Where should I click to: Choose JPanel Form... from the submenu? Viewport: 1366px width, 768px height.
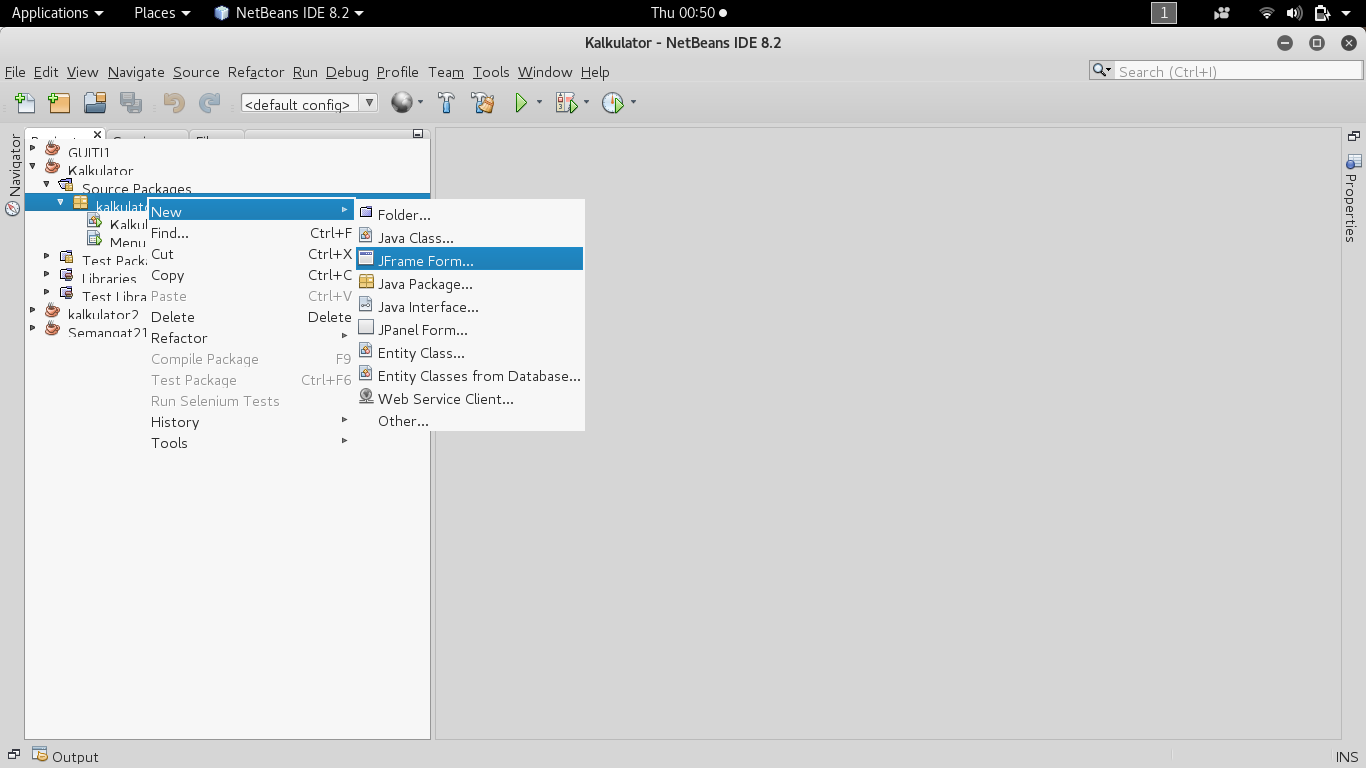470,330
